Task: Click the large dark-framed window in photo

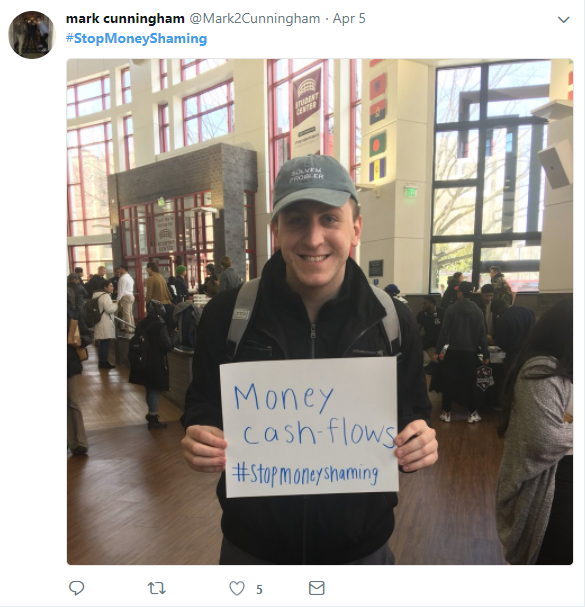Action: (489, 176)
